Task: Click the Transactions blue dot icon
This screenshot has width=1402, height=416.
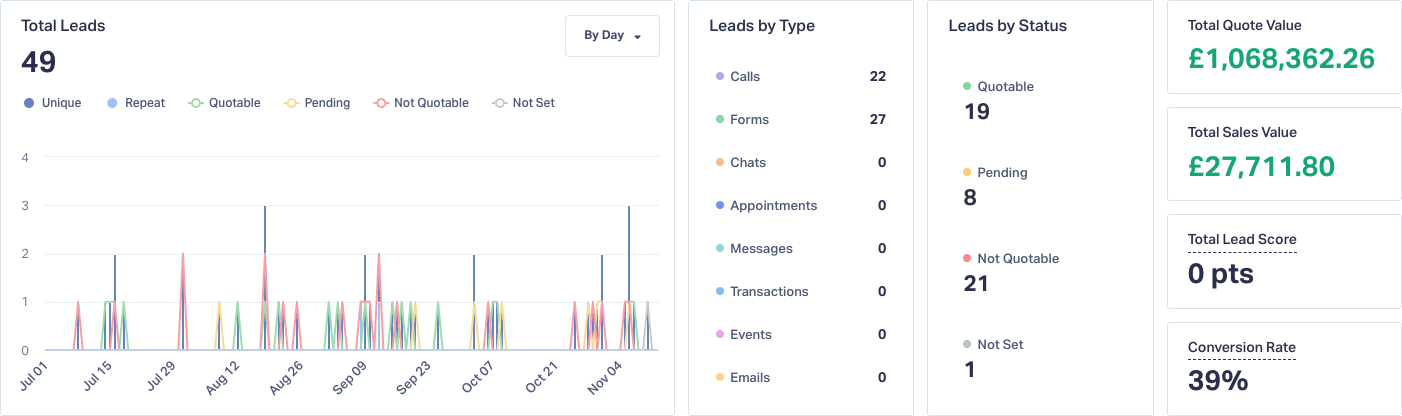Action: tap(720, 292)
